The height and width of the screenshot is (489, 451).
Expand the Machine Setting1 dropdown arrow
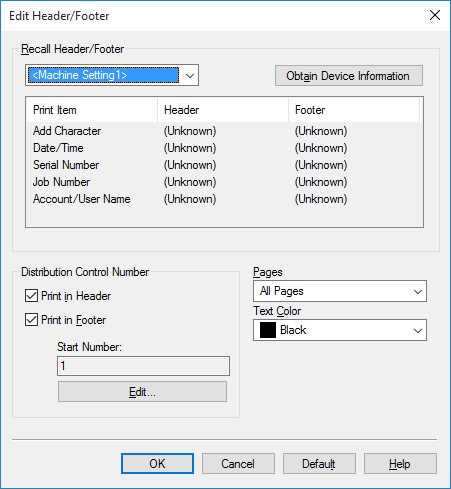pos(190,75)
